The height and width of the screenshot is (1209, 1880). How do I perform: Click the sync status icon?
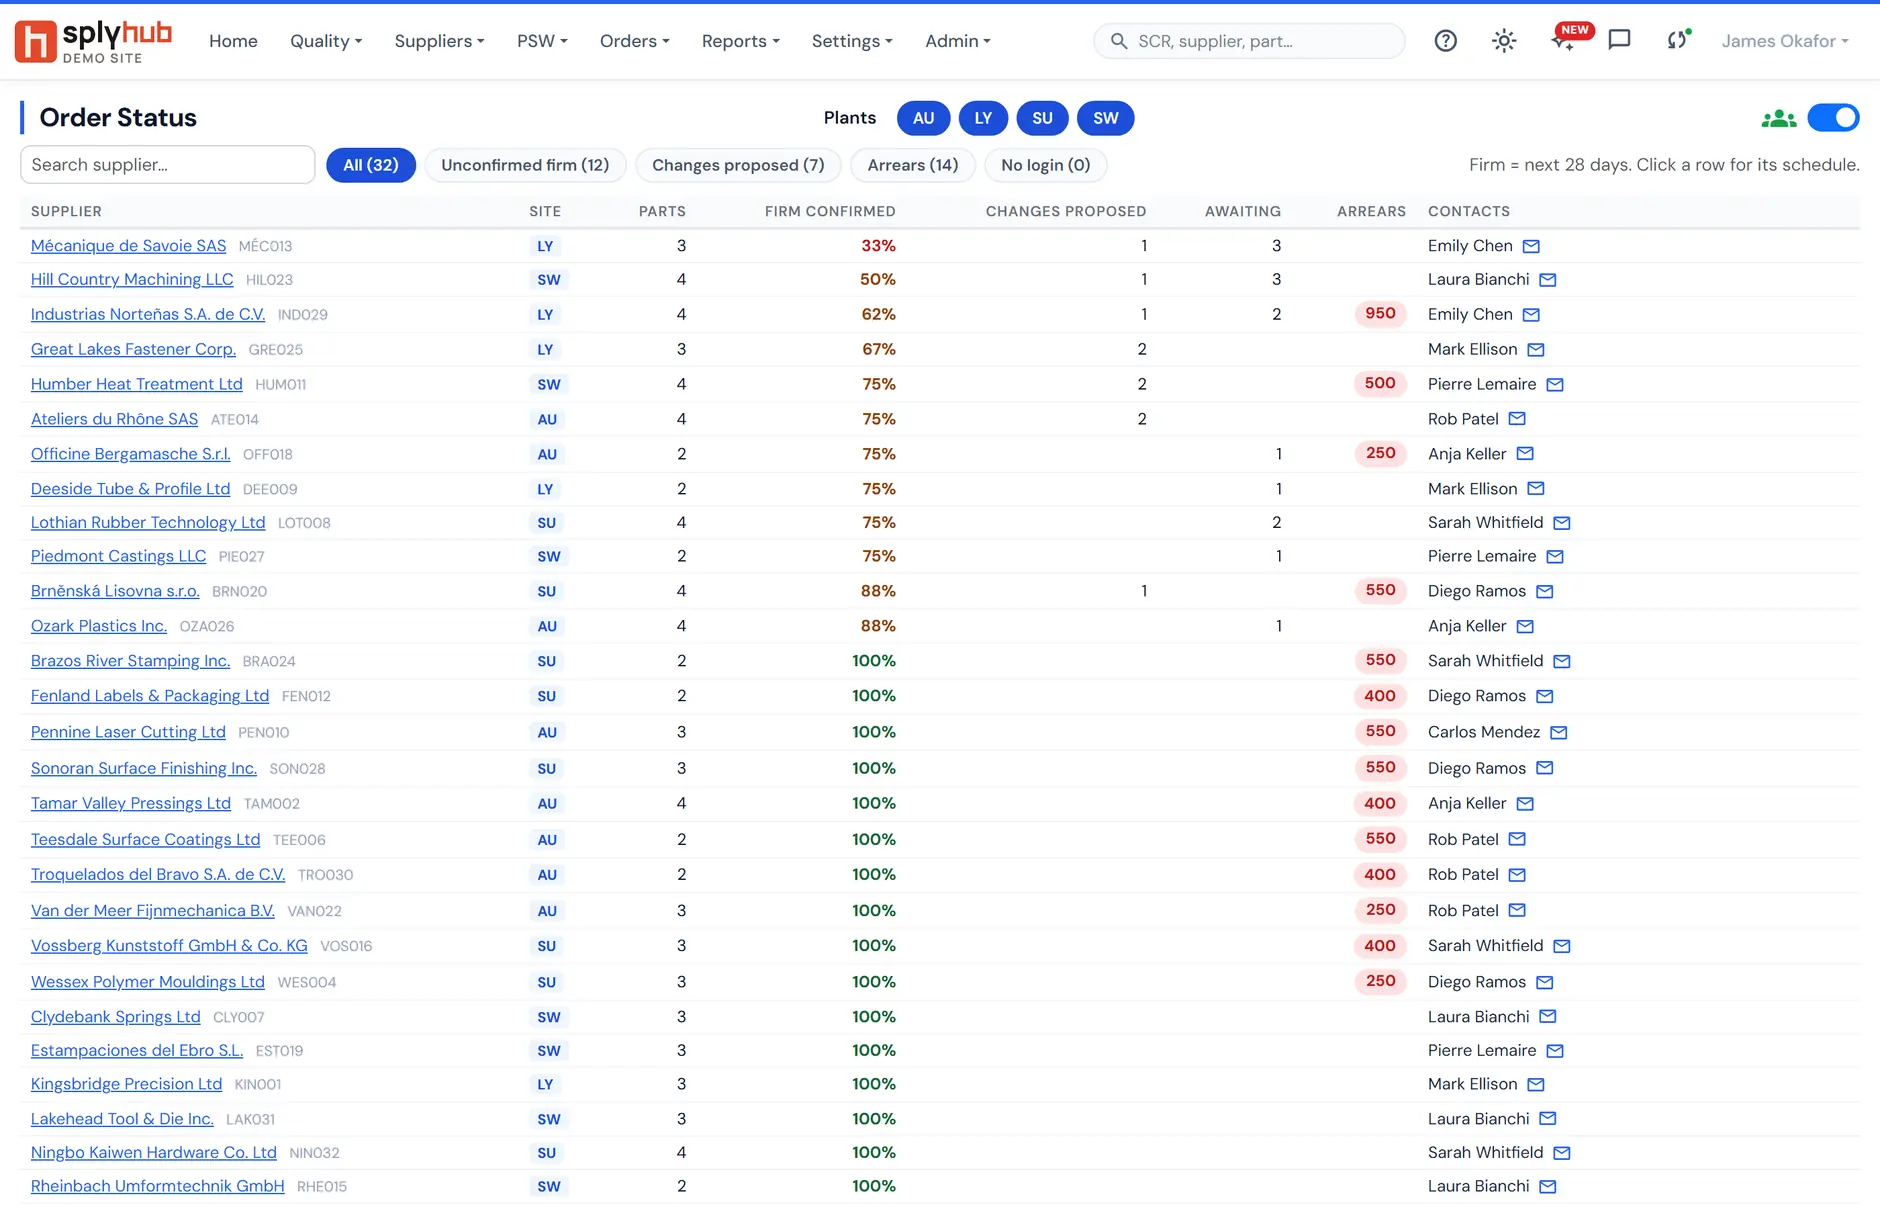[x=1678, y=40]
